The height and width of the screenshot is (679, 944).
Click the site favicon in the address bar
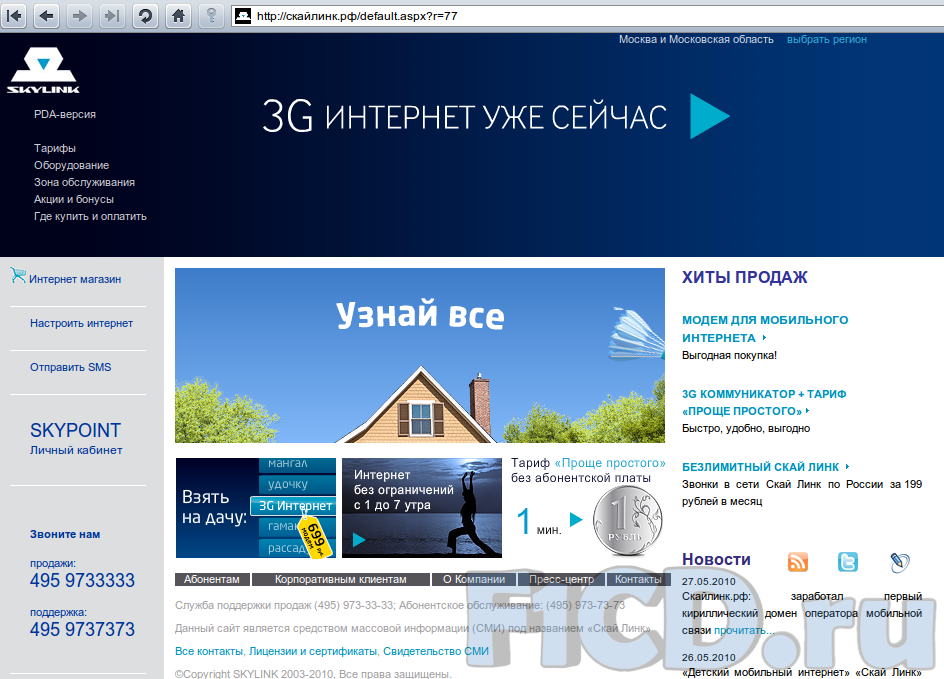point(243,16)
